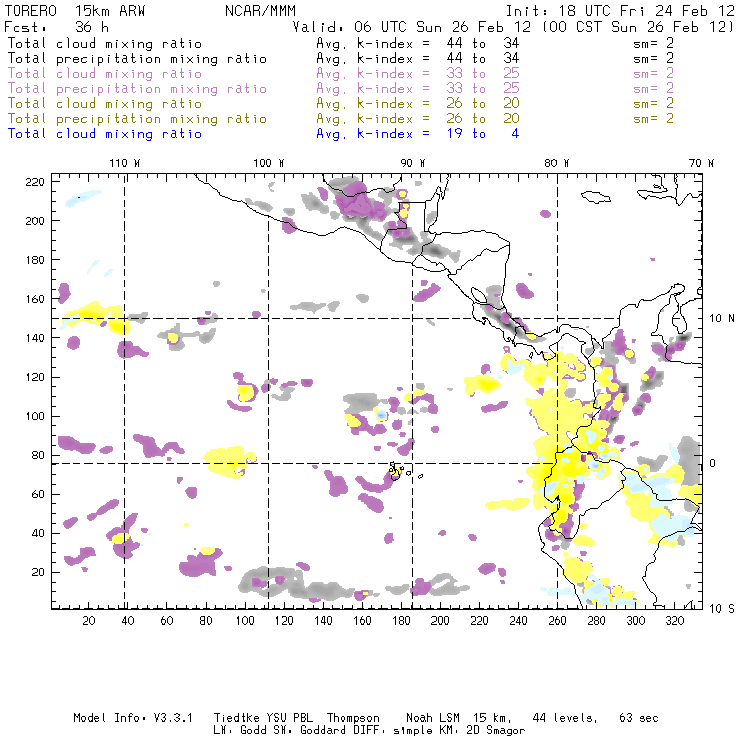
Task: Click the "TORERO 15km ARW" title text
Action: click(x=75, y=11)
